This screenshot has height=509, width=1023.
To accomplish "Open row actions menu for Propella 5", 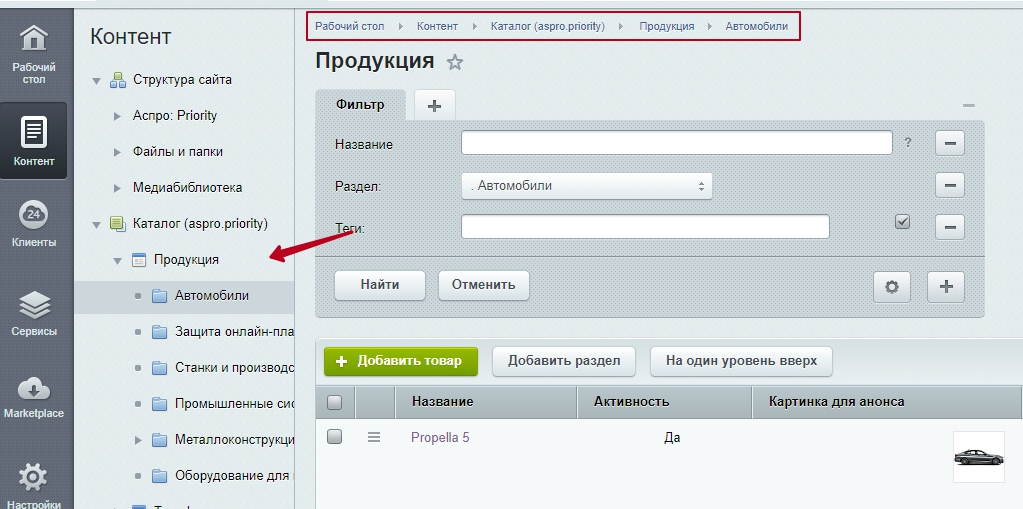I will pos(374,437).
